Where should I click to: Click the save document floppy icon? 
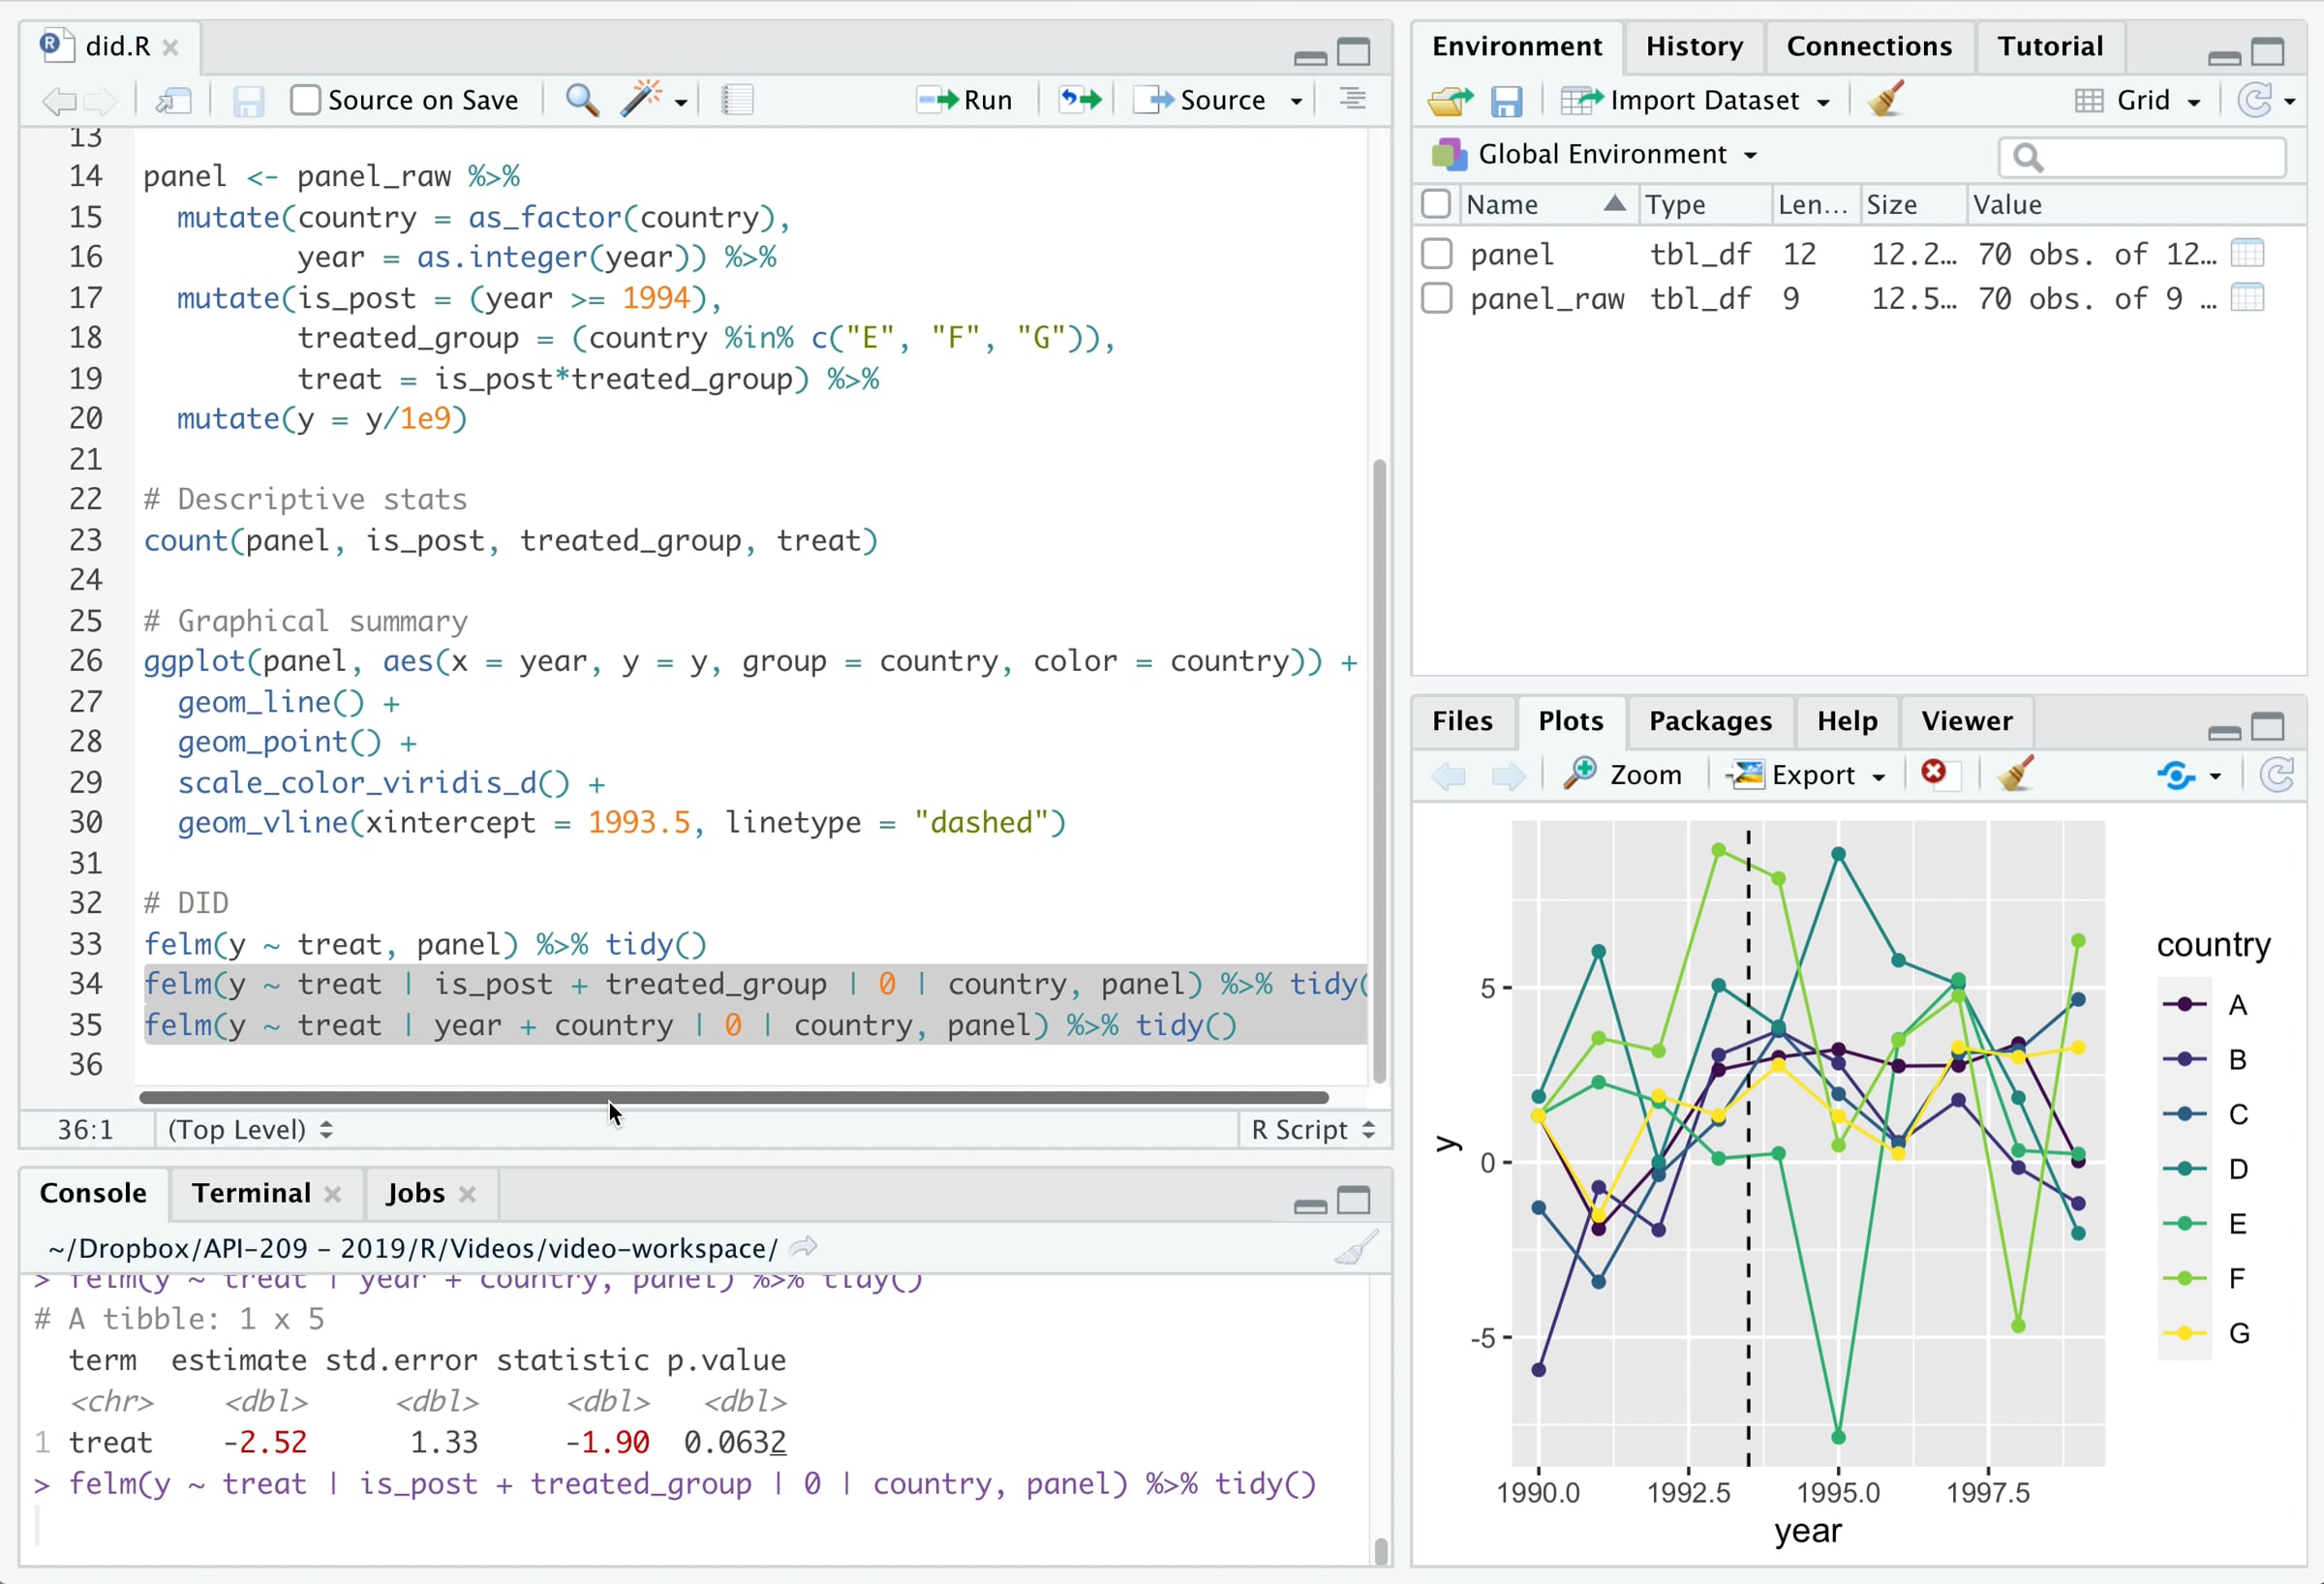click(x=247, y=101)
